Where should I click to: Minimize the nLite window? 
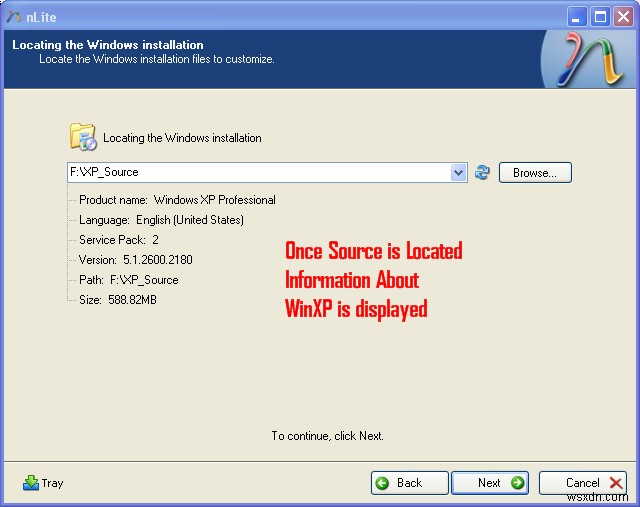click(x=577, y=17)
